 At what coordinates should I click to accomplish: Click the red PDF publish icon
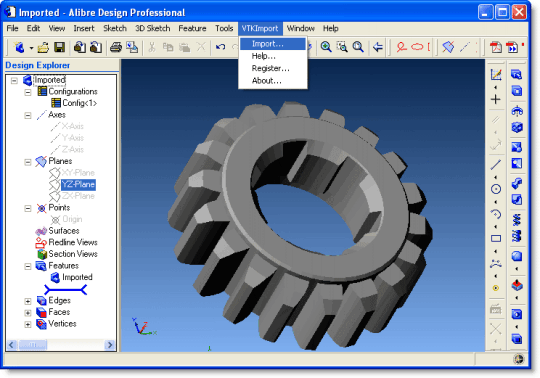point(496,47)
